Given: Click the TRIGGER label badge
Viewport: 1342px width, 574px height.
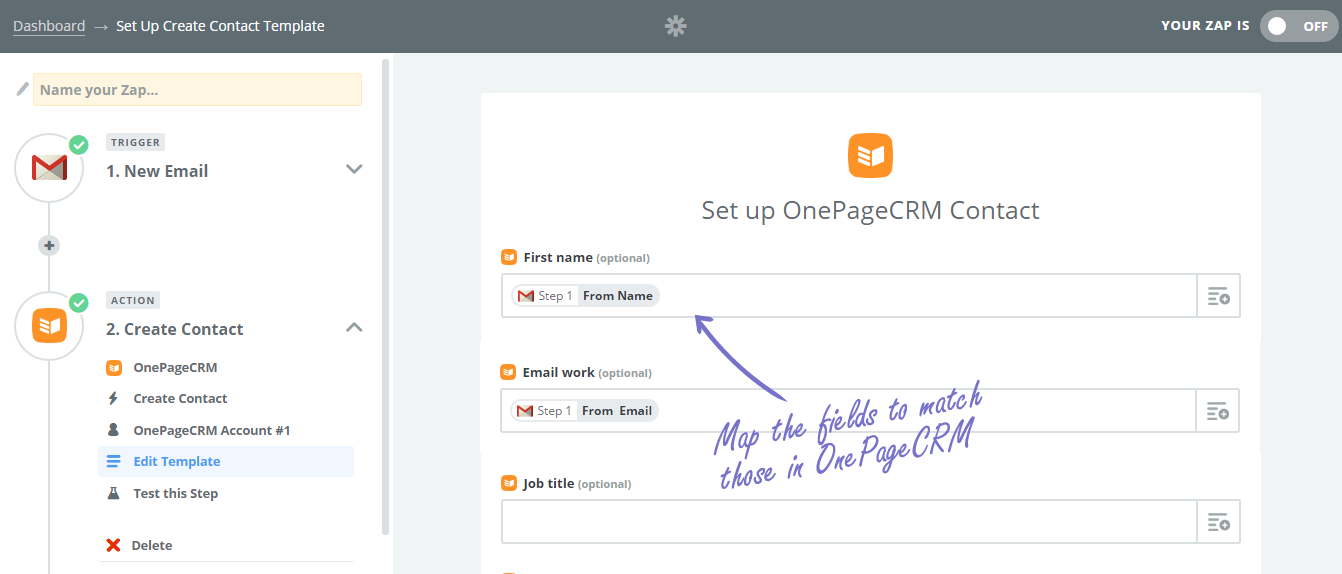Looking at the screenshot, I should (135, 142).
